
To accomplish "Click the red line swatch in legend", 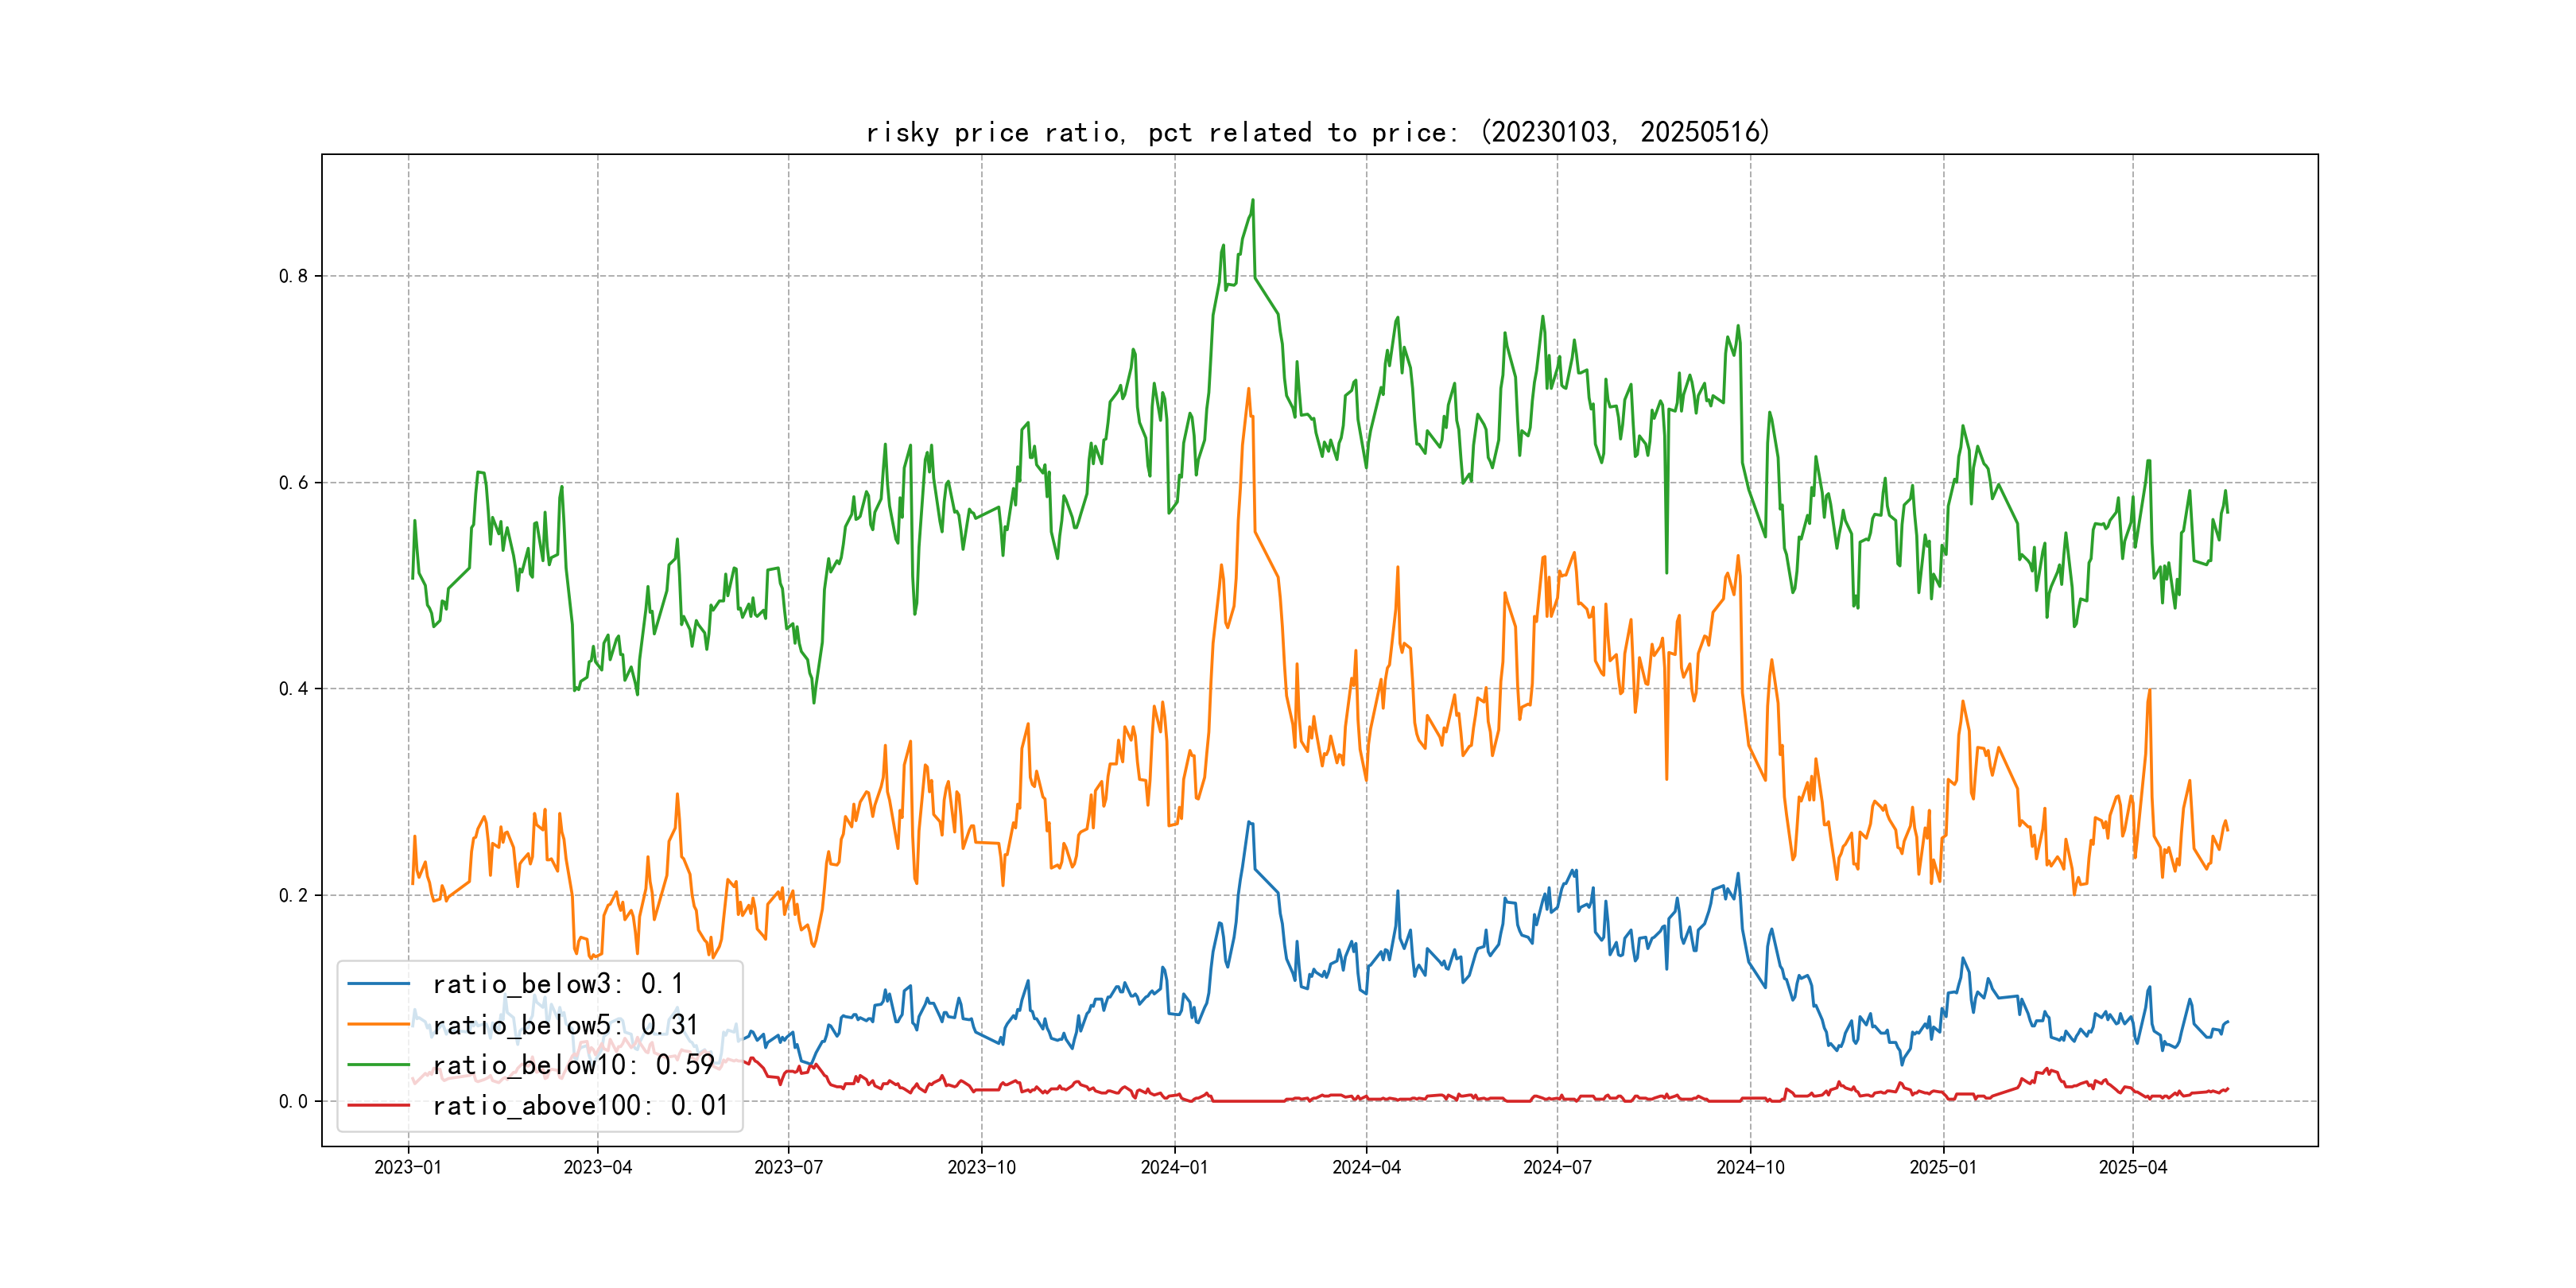I will coord(378,1105).
